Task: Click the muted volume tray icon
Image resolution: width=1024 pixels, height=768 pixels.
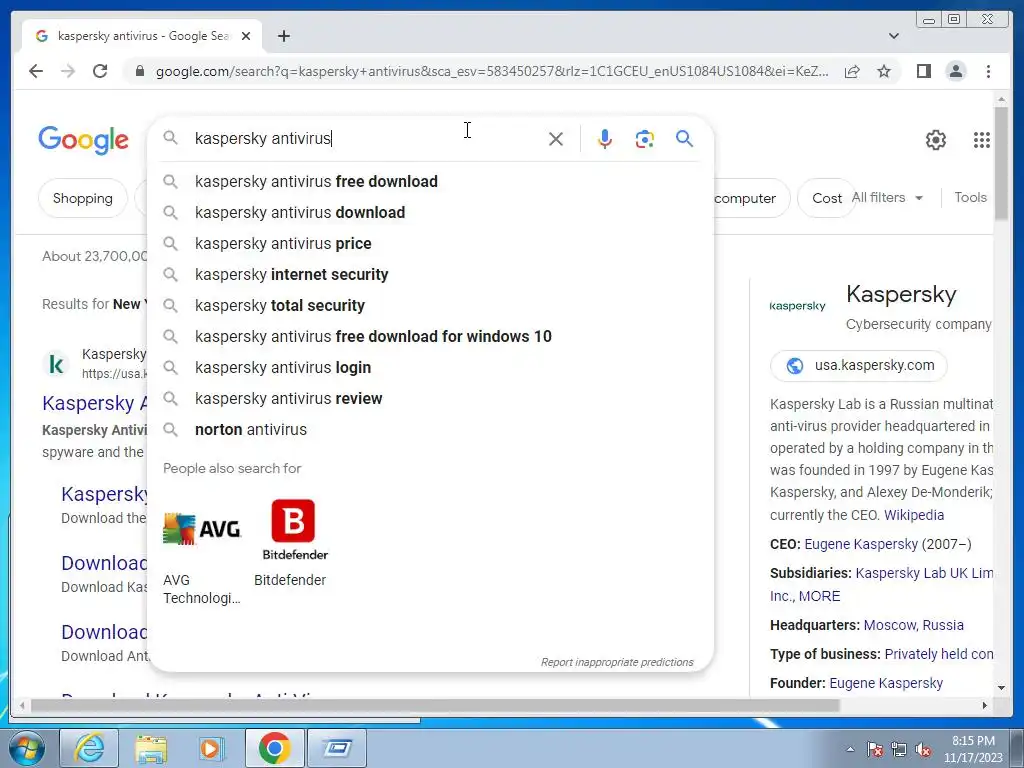Action: [x=923, y=749]
